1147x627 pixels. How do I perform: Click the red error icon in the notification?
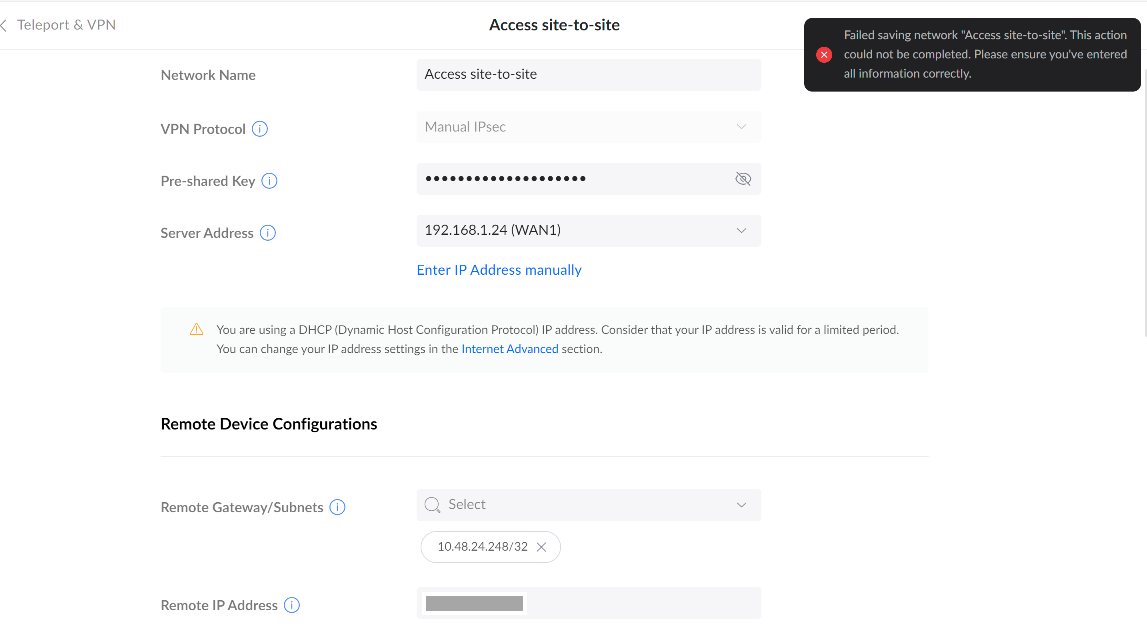pos(824,55)
